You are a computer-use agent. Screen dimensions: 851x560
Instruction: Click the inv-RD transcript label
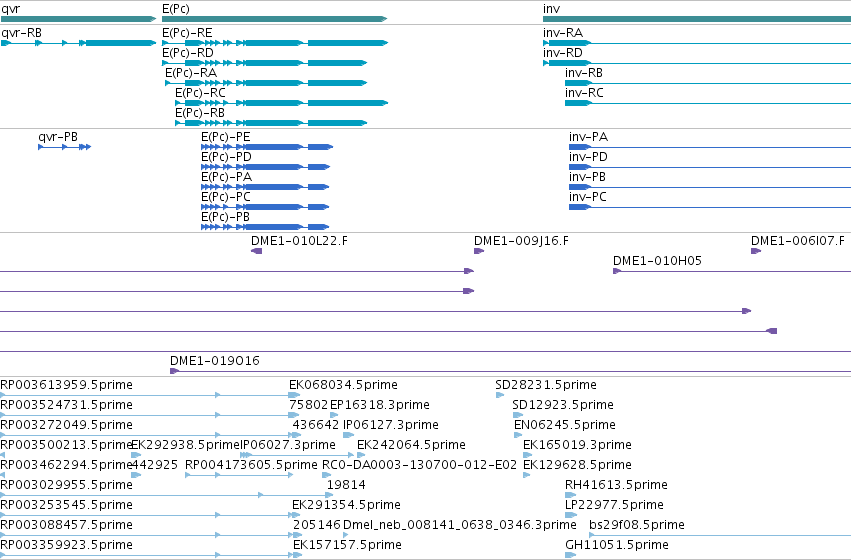pyautogui.click(x=563, y=53)
